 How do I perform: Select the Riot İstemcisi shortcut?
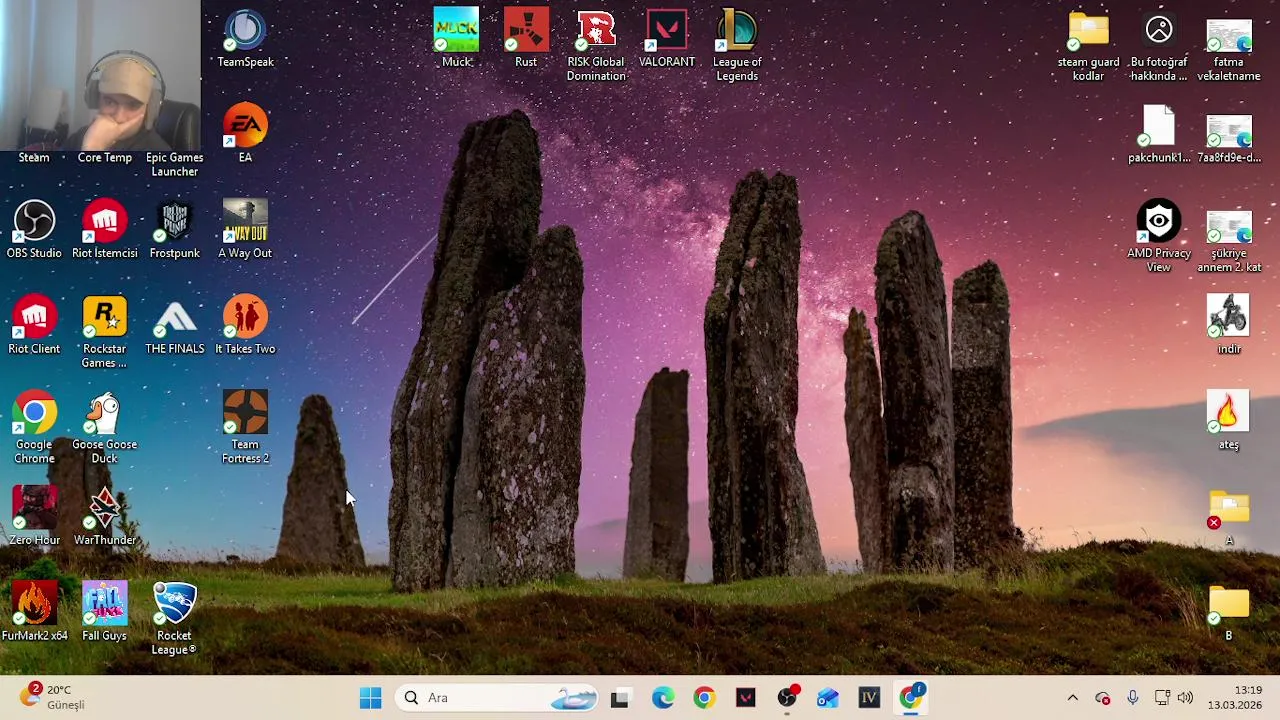click(x=105, y=230)
